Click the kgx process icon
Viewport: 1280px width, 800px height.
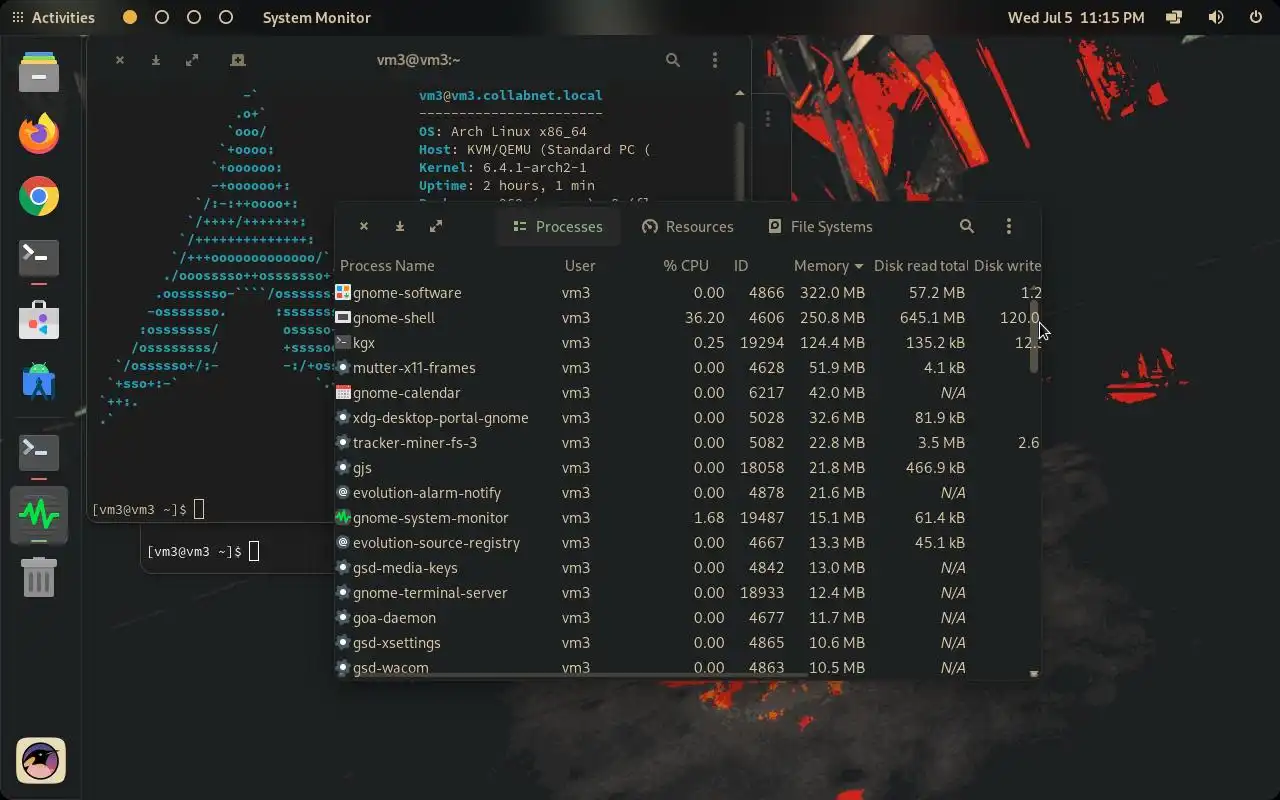(x=343, y=342)
